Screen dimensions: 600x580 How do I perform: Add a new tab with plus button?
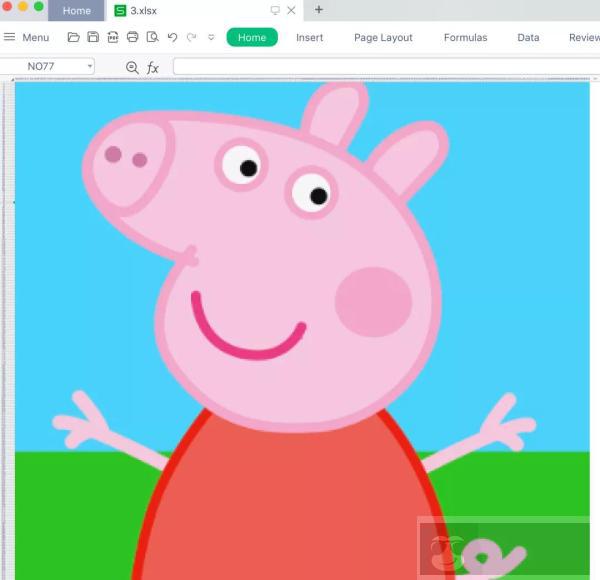point(319,10)
